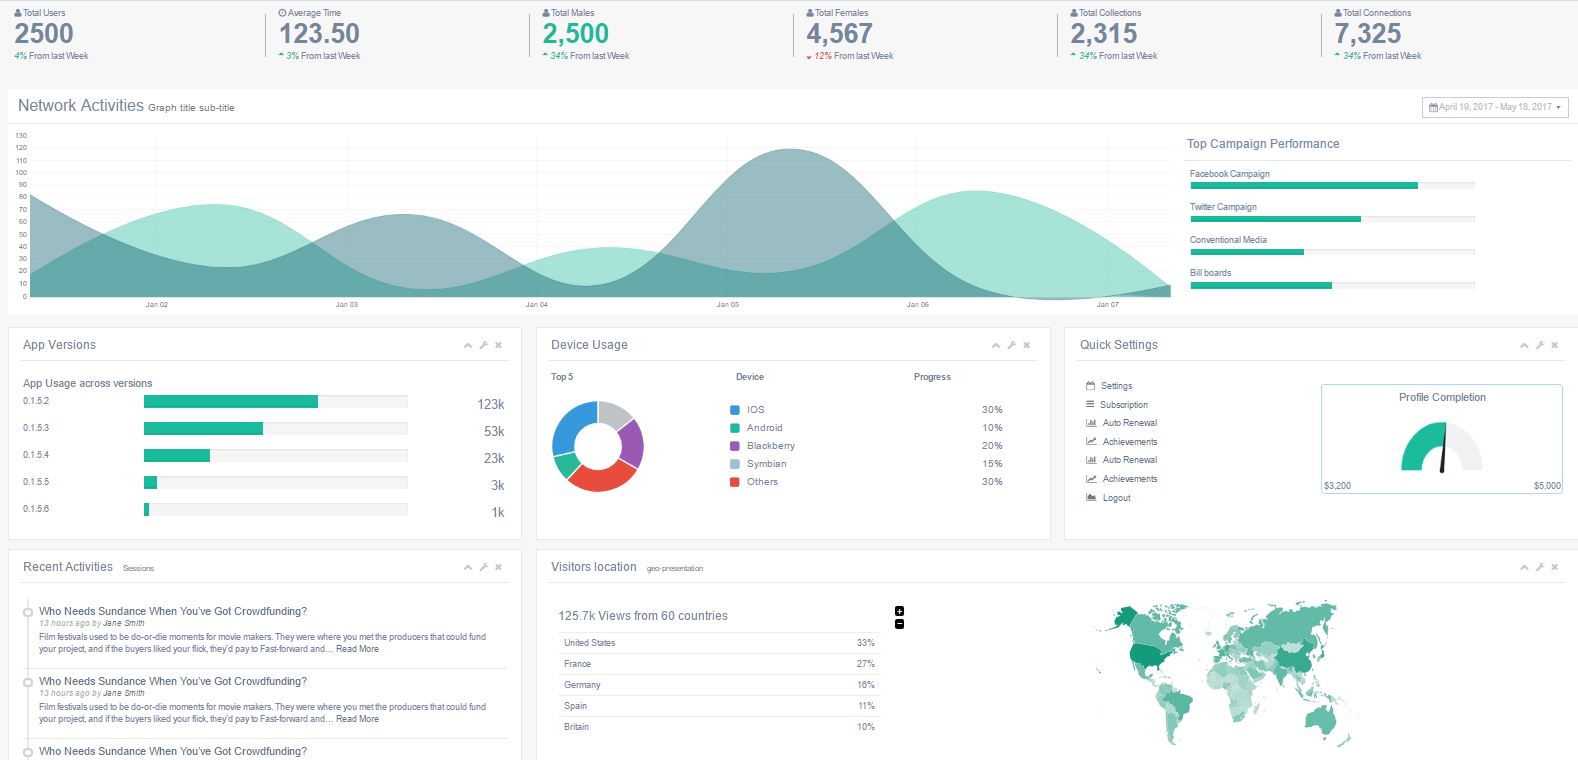Click the Subscription bars icon
The height and width of the screenshot is (760, 1578).
click(1090, 405)
